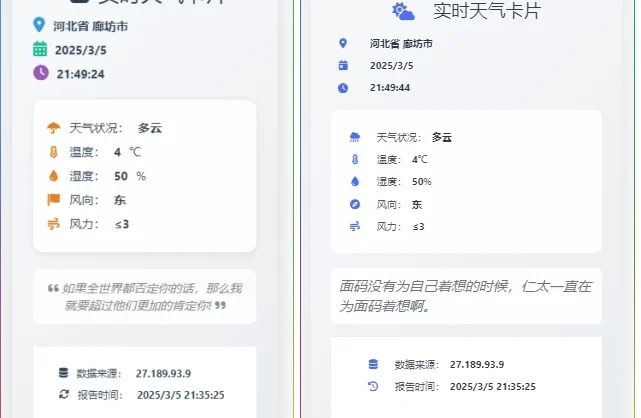Click right card report time 2025/3/5 21:35:25
641x418 pixels.
pos(493,386)
